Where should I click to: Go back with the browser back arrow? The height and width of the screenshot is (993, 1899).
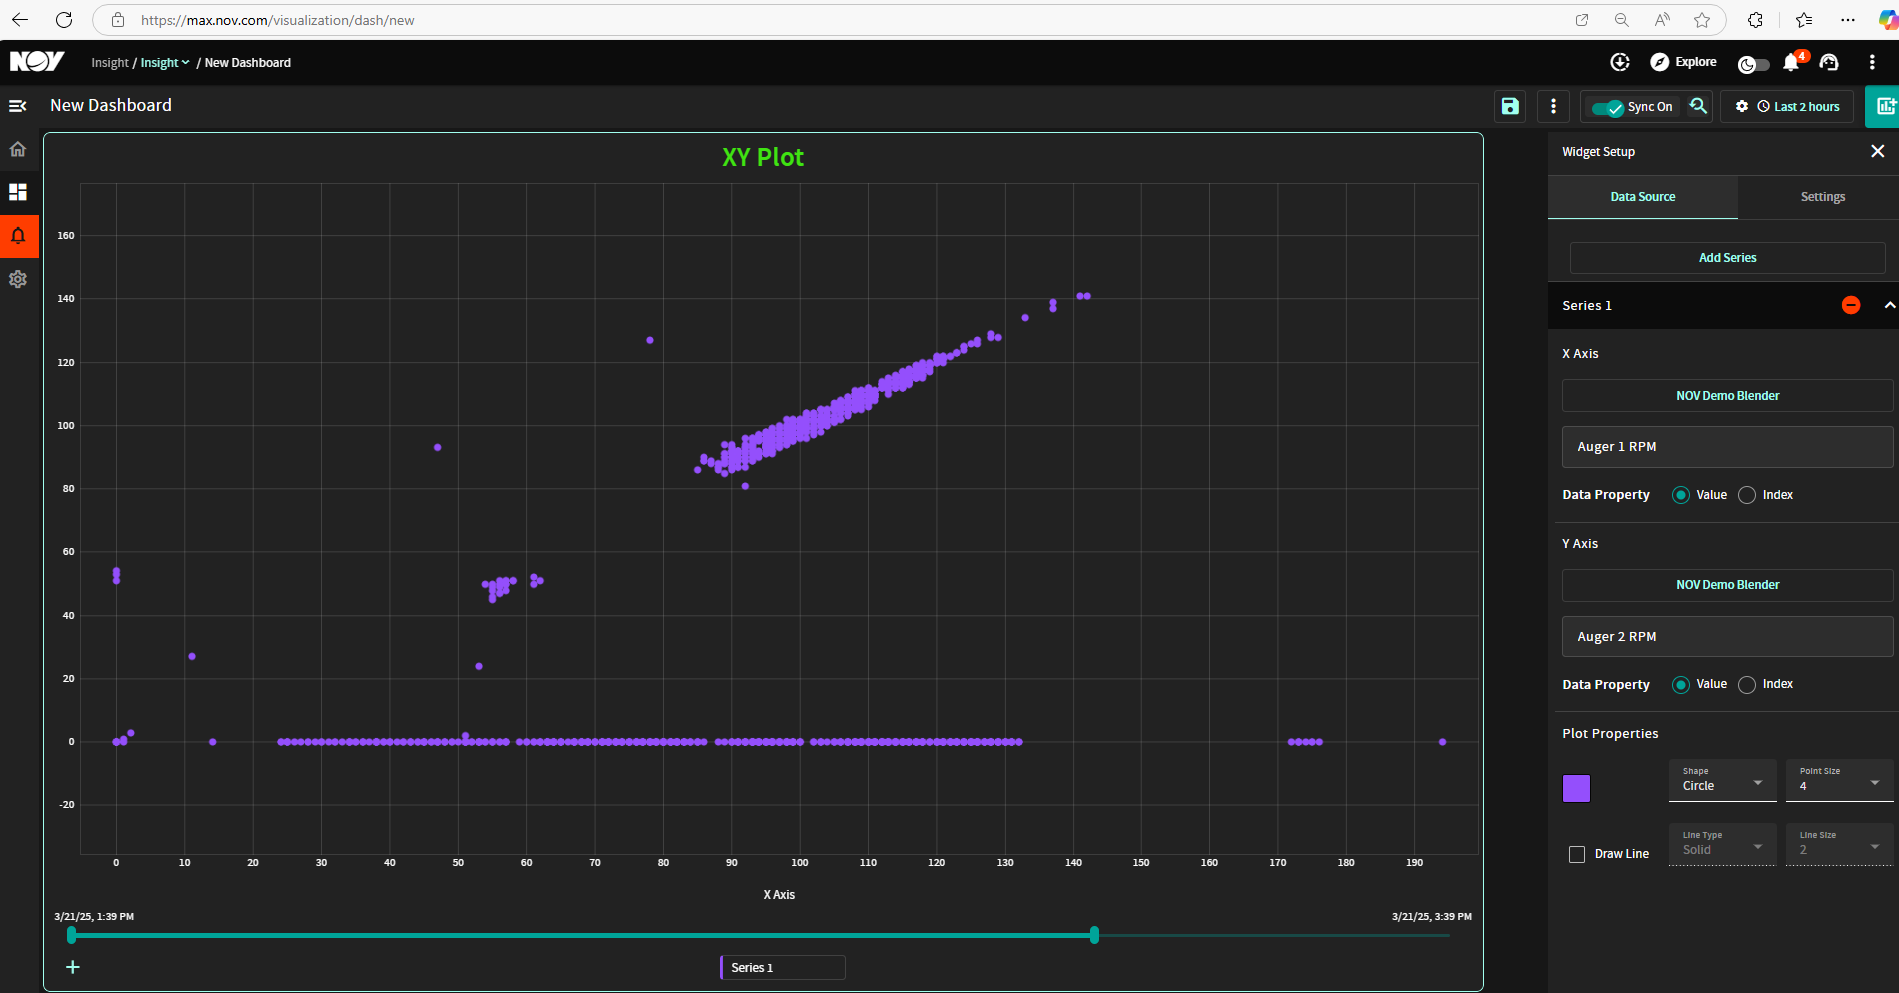[20, 20]
